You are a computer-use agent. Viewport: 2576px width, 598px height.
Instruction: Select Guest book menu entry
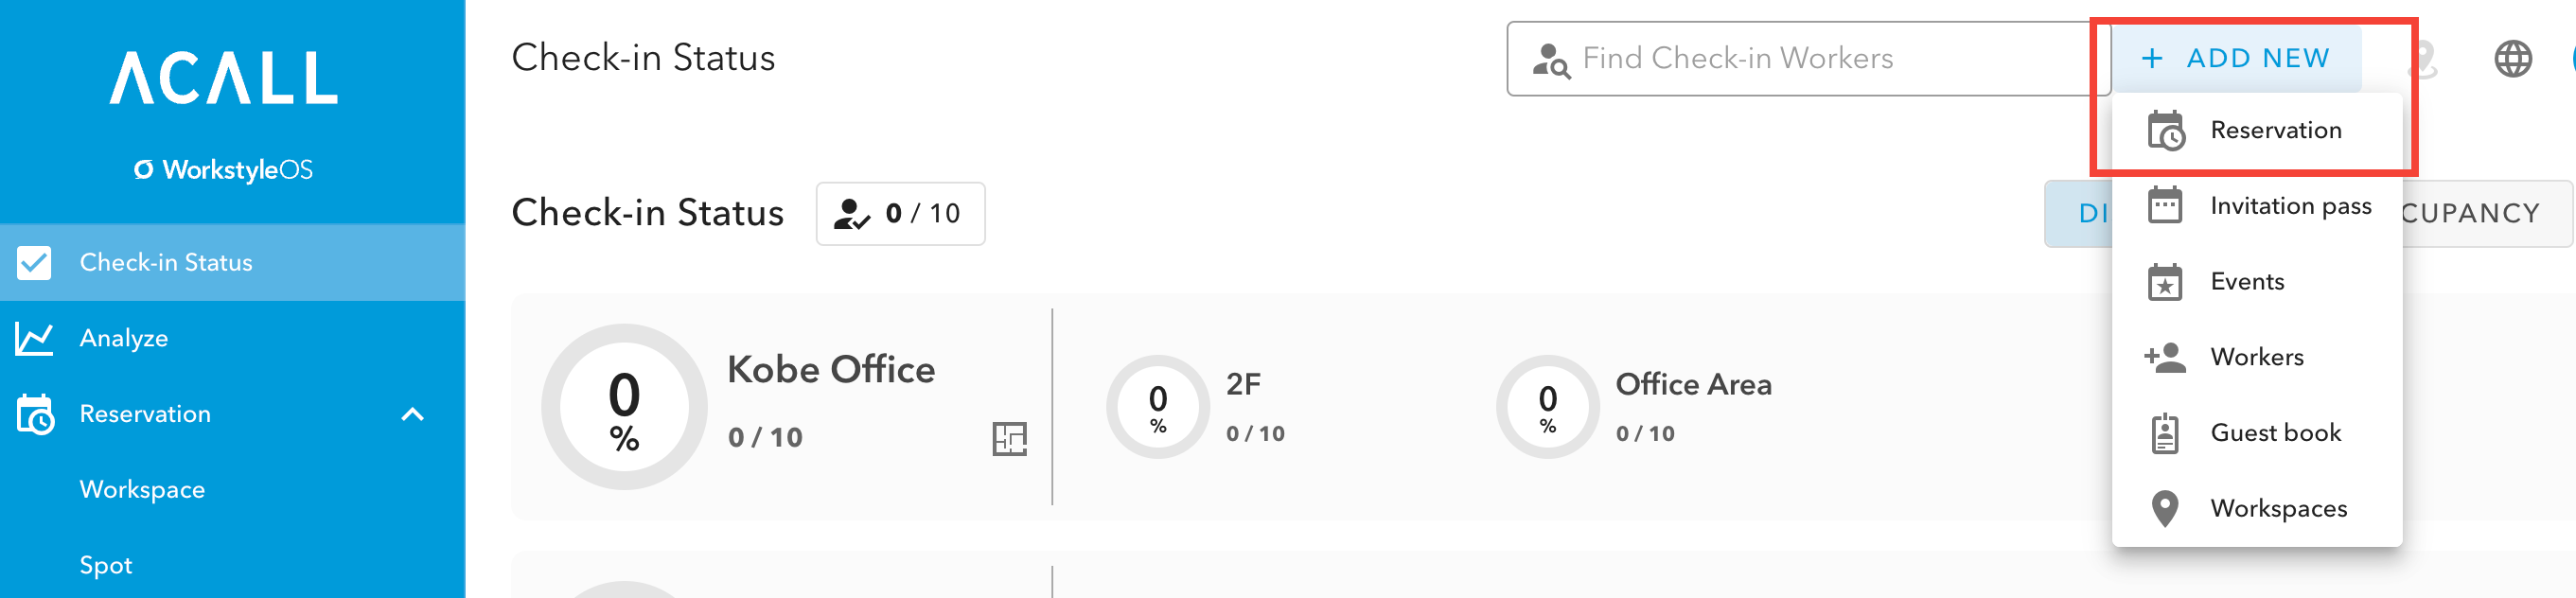pos(2256,433)
